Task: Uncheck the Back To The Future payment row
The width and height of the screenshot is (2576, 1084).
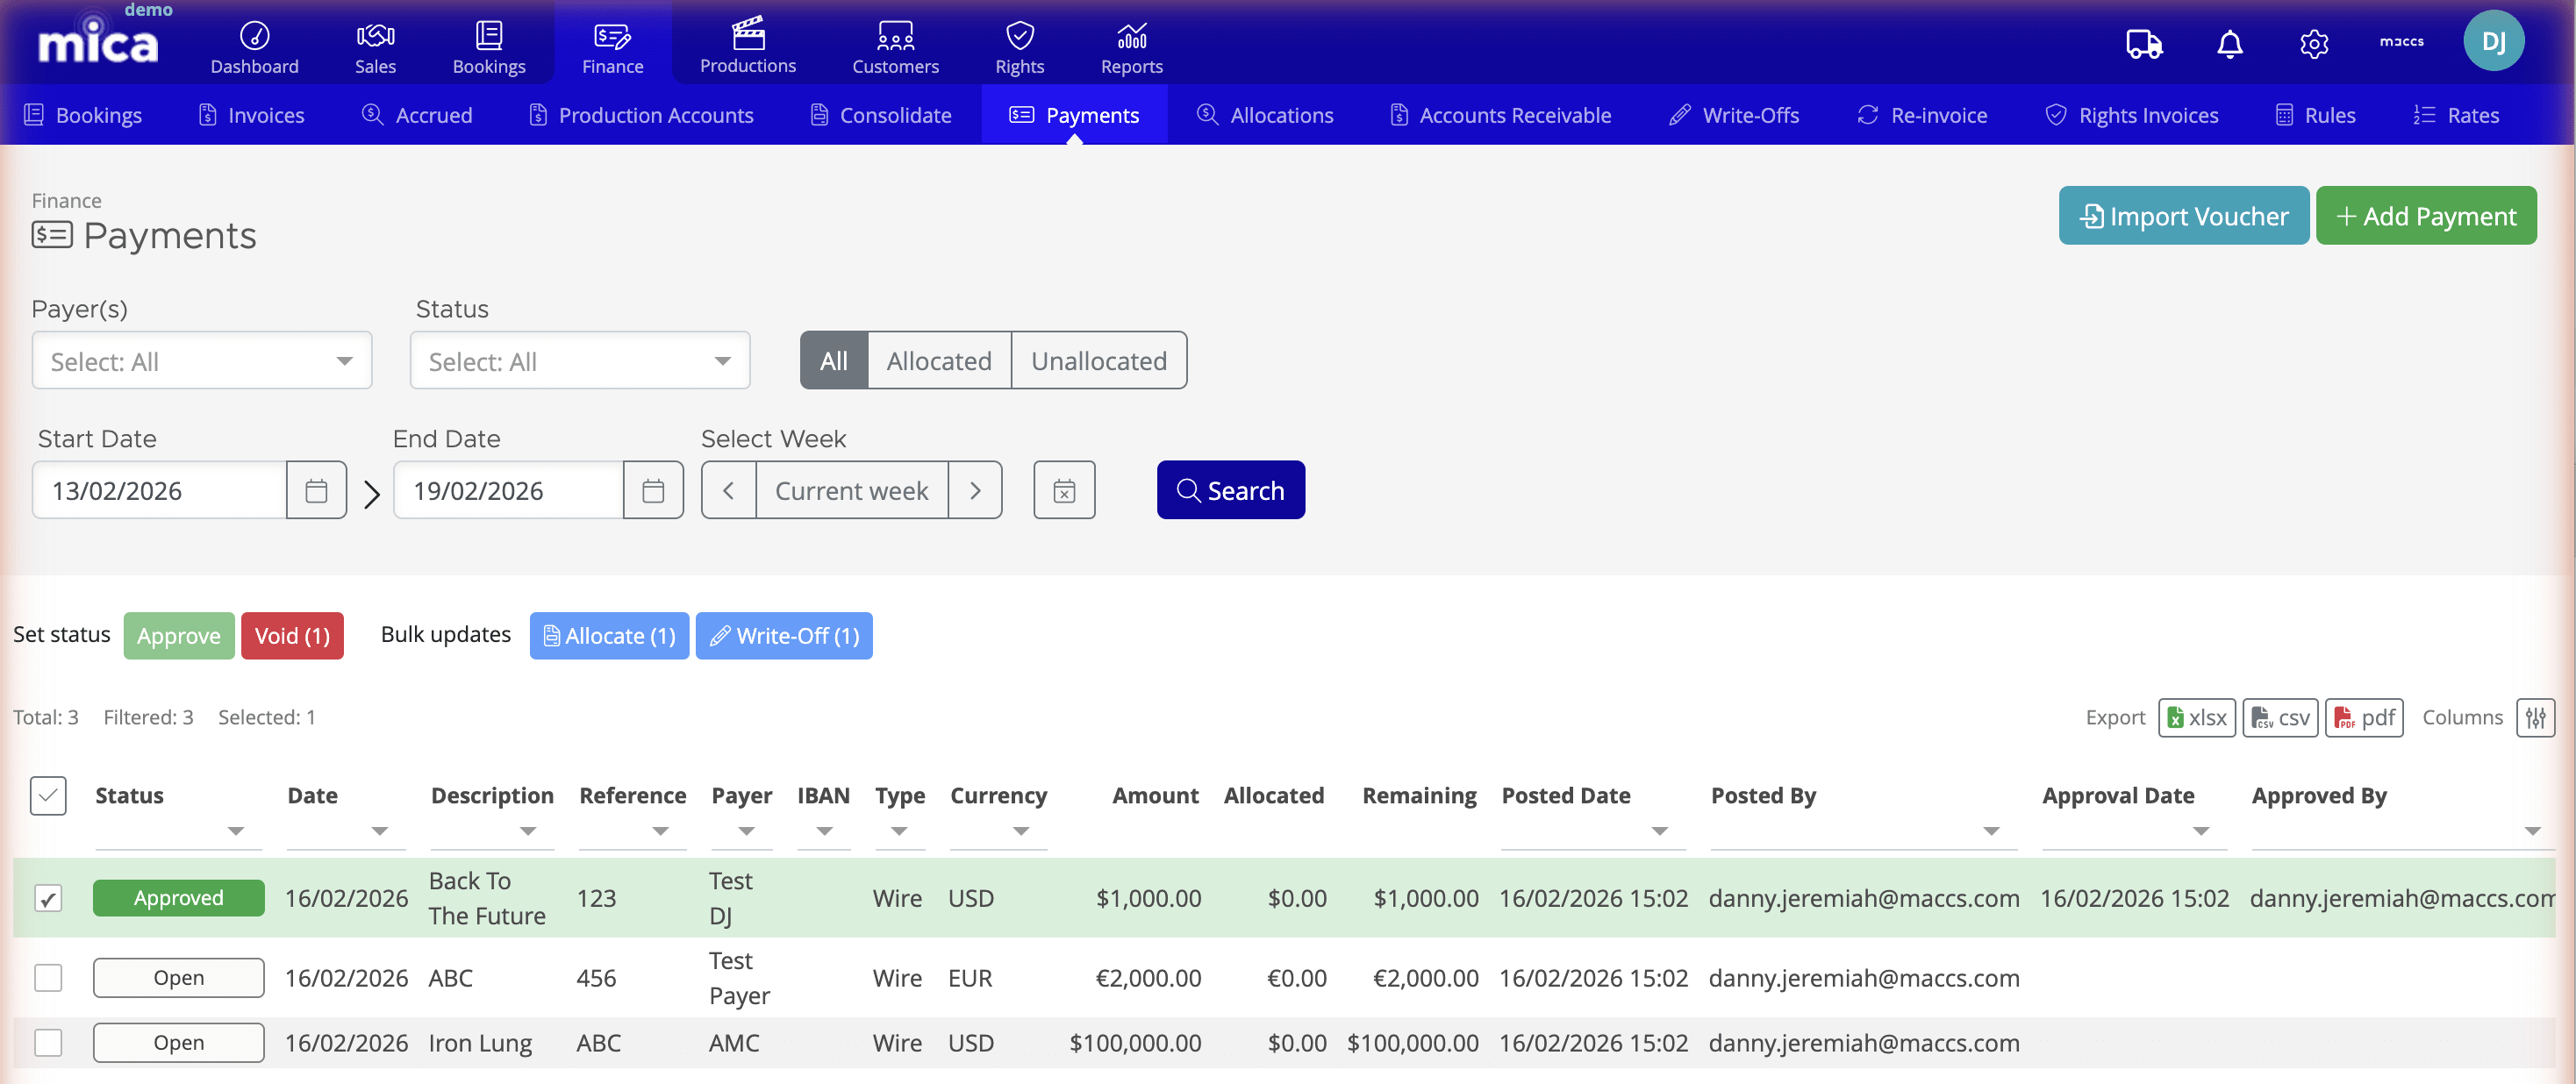Action: (x=47, y=897)
